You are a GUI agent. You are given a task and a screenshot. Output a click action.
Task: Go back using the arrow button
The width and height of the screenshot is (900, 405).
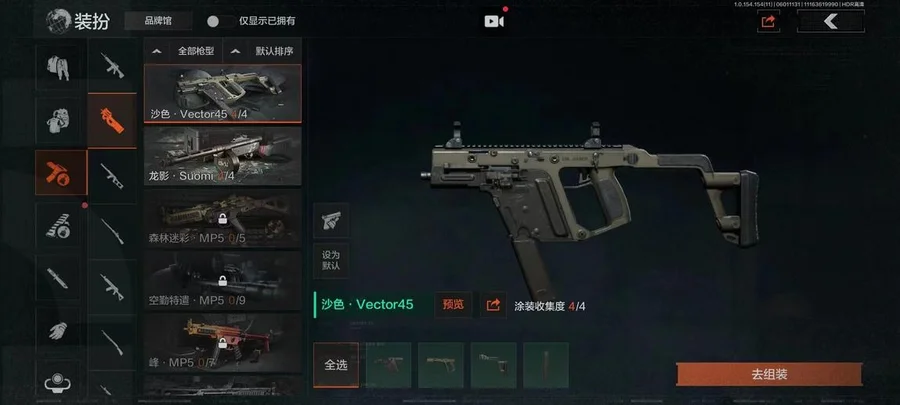(x=830, y=21)
